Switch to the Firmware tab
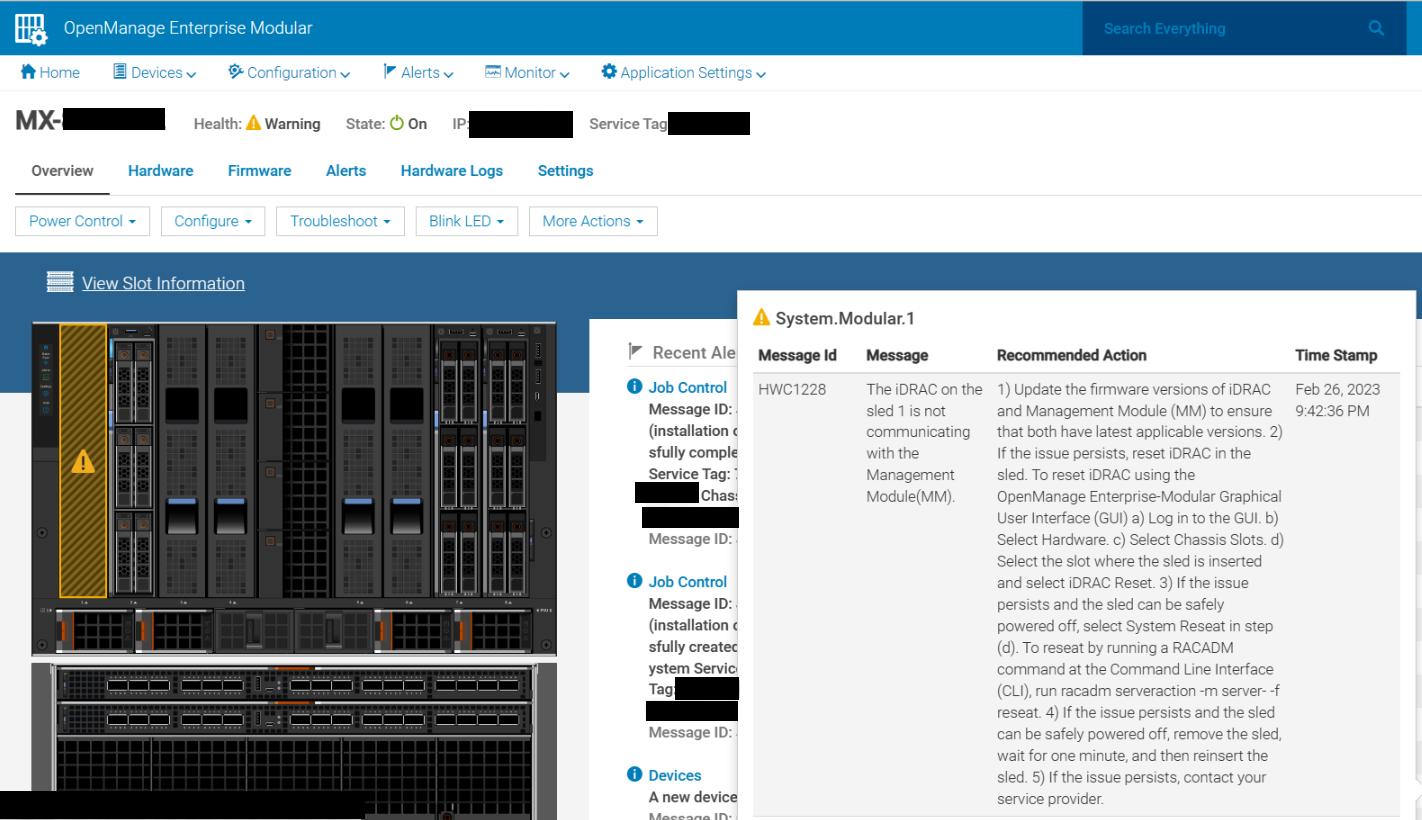The width and height of the screenshot is (1422, 820). [x=259, y=171]
